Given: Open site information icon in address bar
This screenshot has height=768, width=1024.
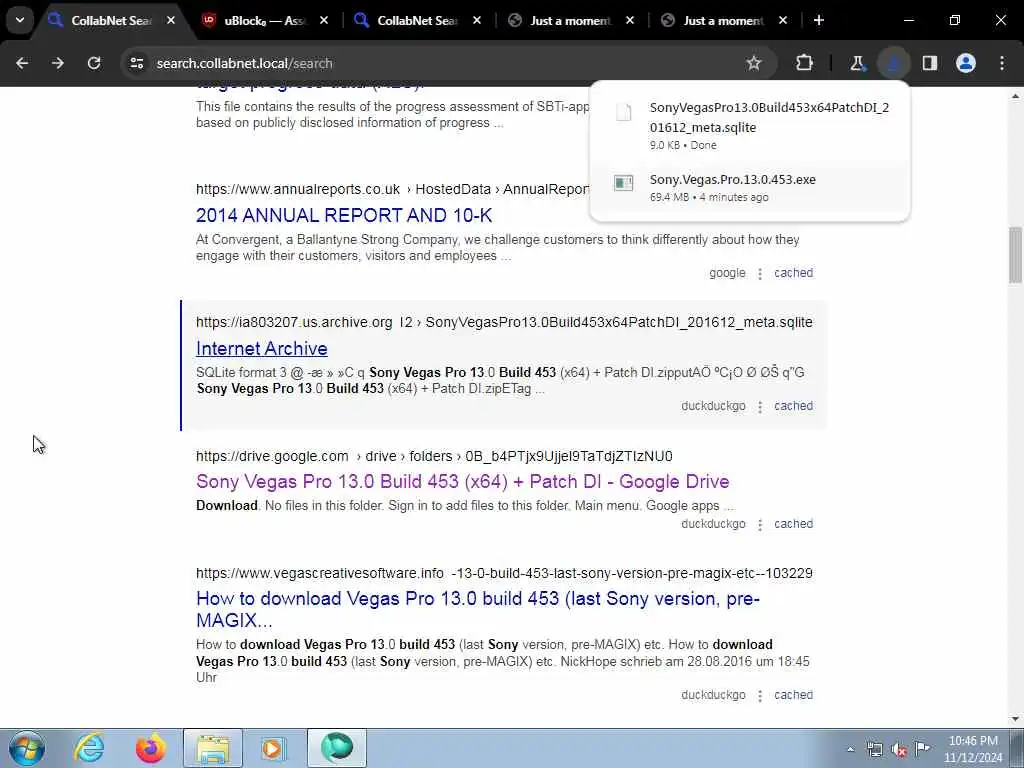Looking at the screenshot, I should point(136,63).
